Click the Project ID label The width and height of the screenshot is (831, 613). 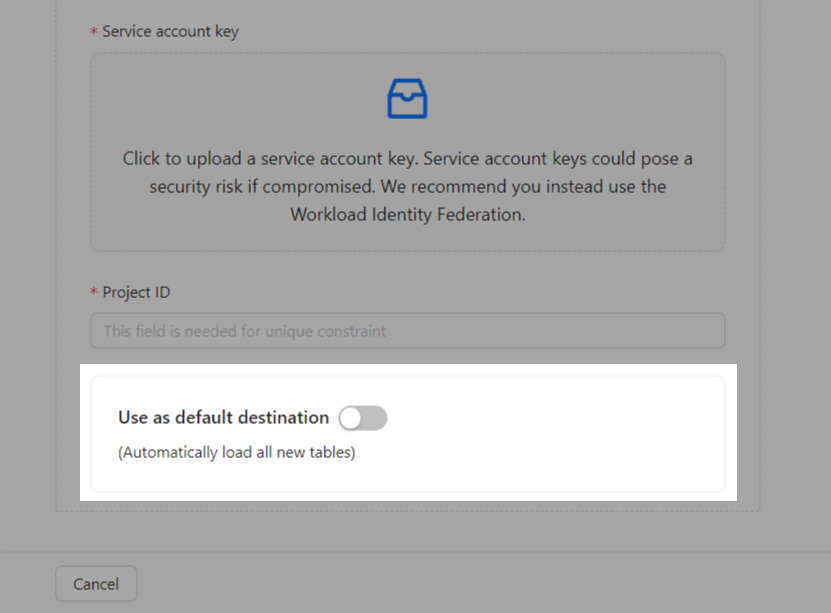pyautogui.click(x=136, y=292)
